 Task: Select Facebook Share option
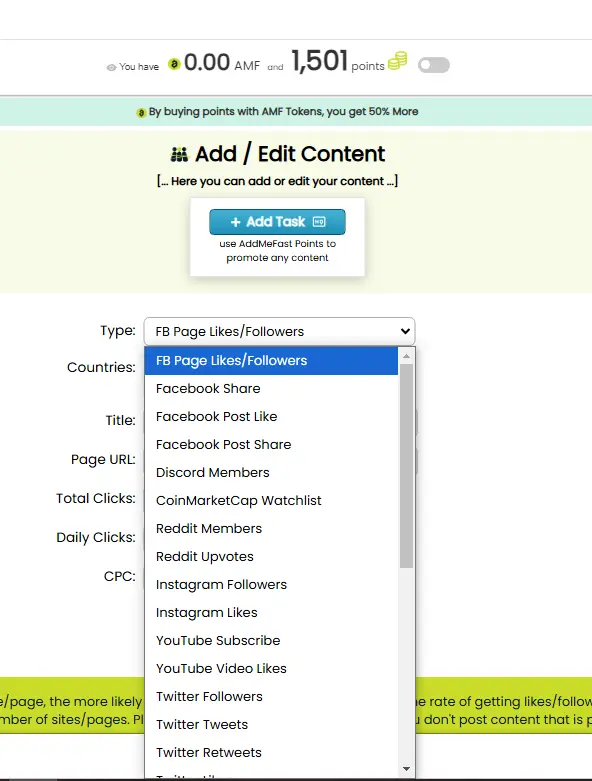point(271,389)
